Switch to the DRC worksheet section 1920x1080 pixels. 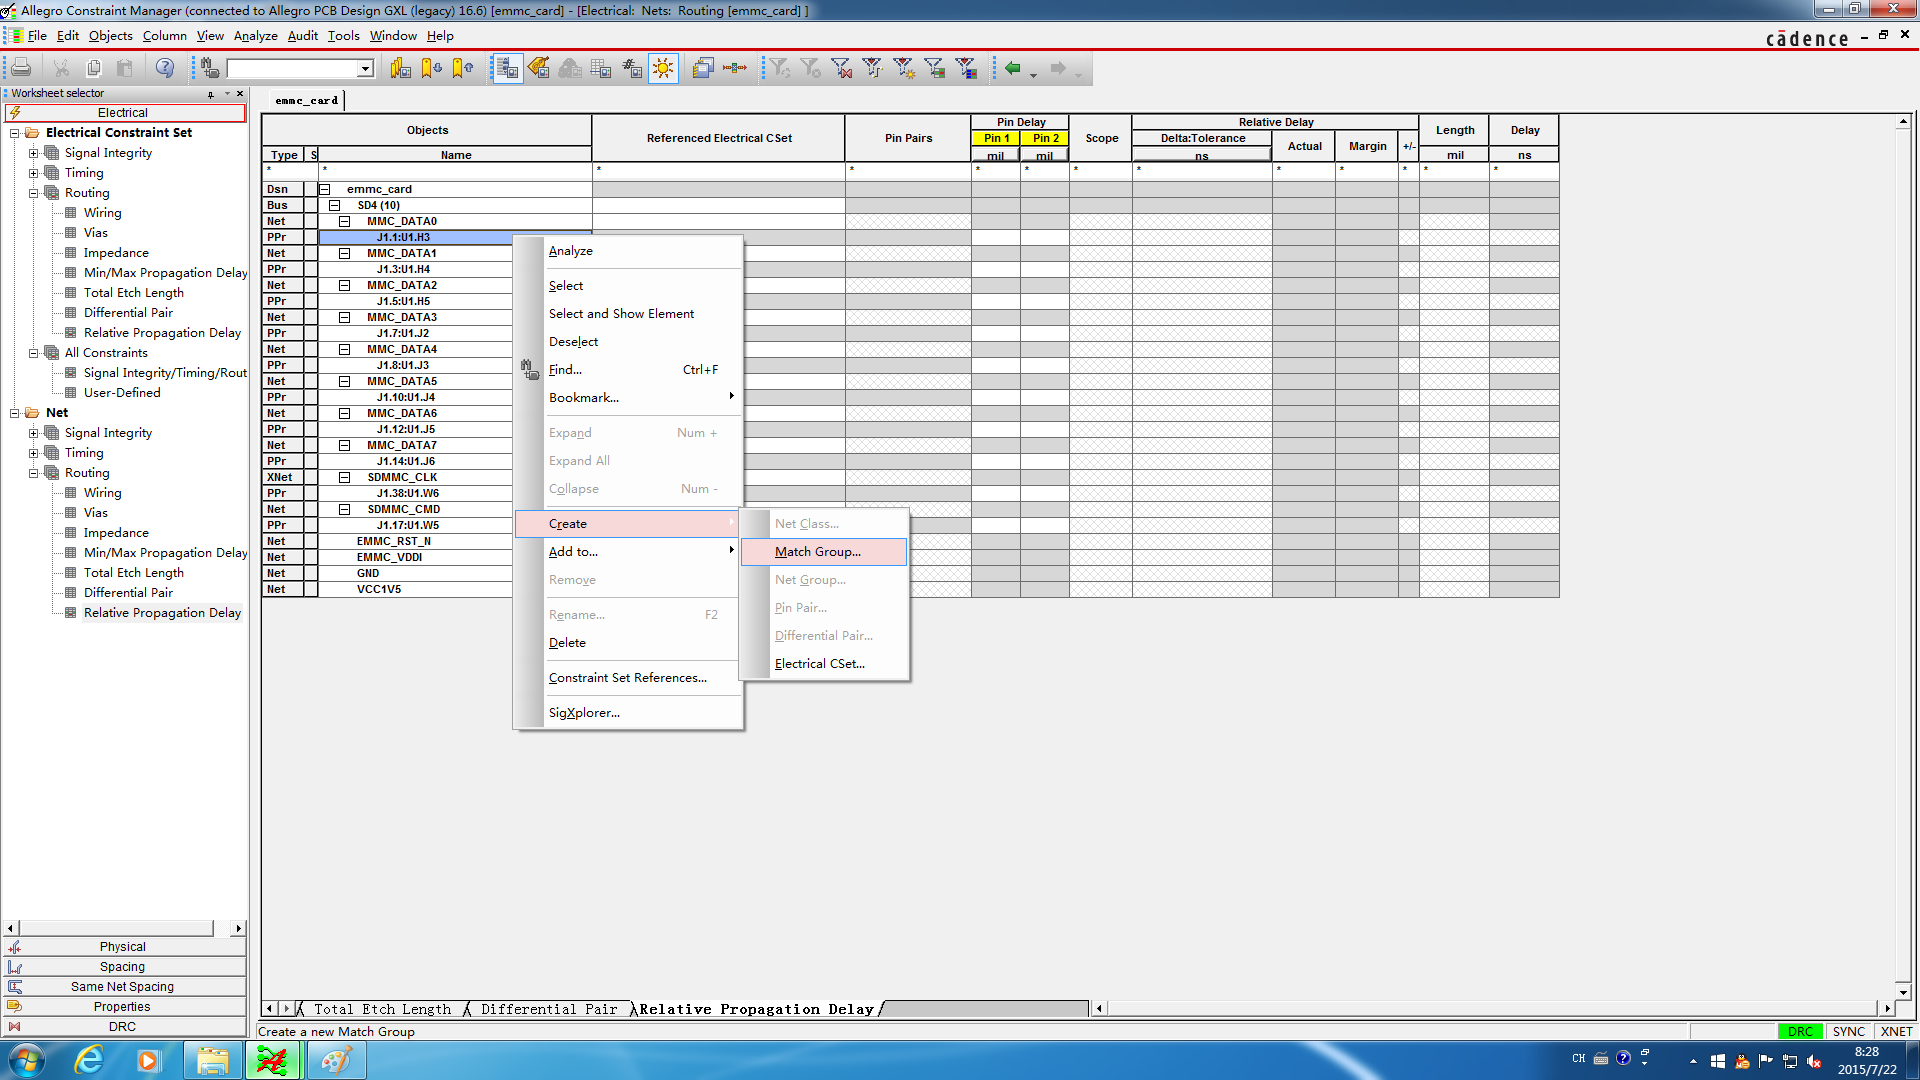click(x=123, y=1027)
